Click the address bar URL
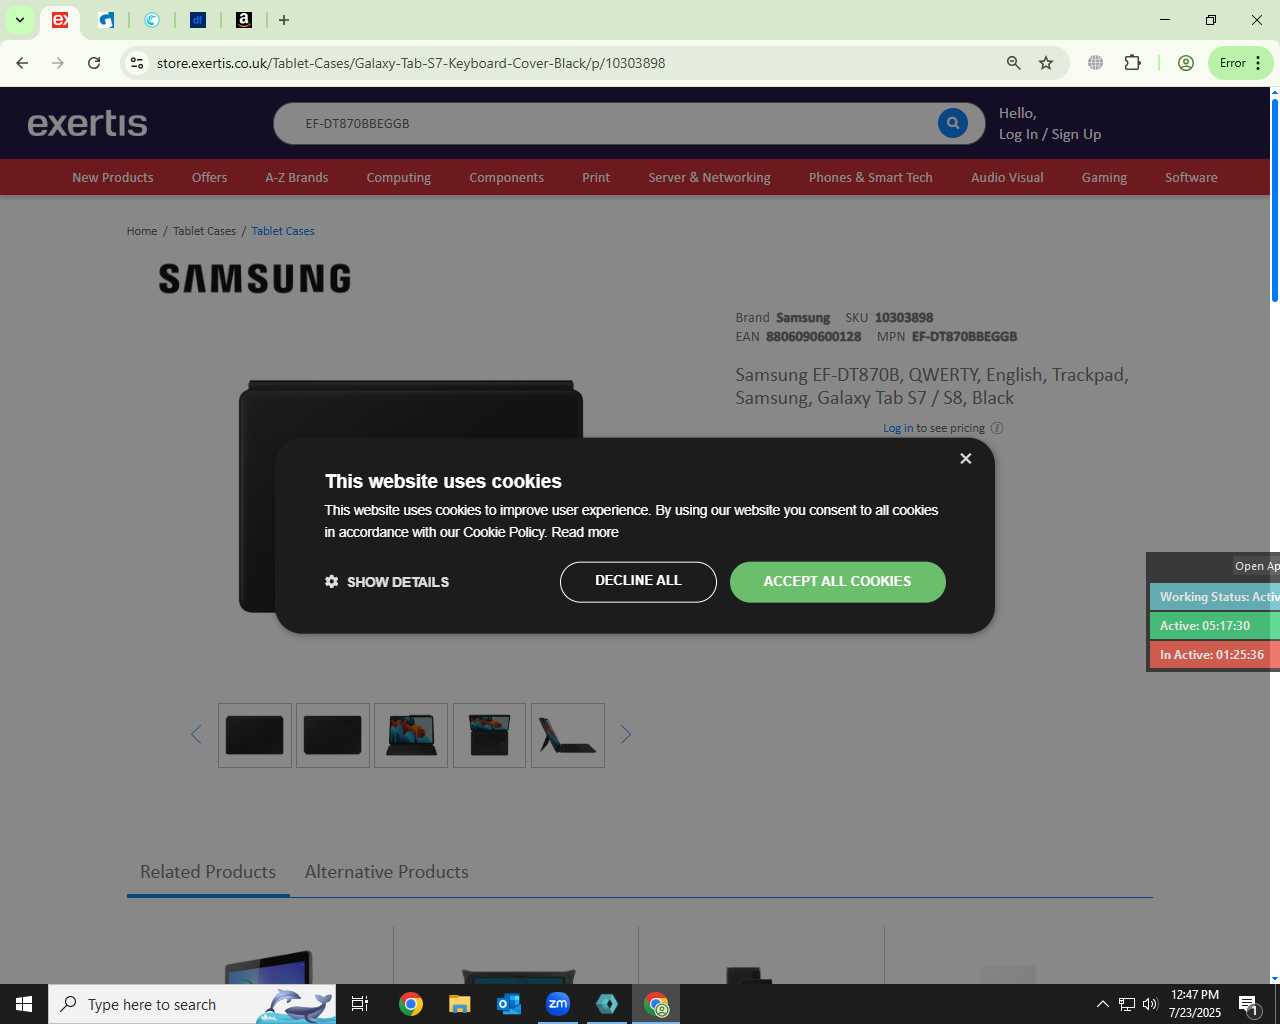The height and width of the screenshot is (1024, 1280). tap(411, 63)
